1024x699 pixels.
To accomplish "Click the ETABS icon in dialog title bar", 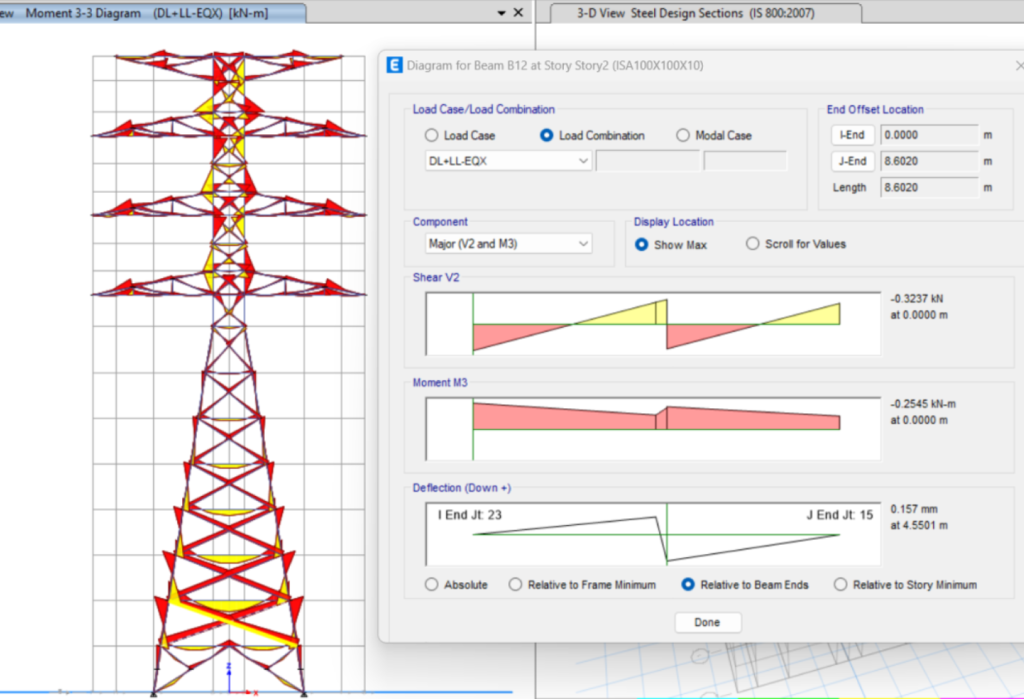I will pos(393,66).
